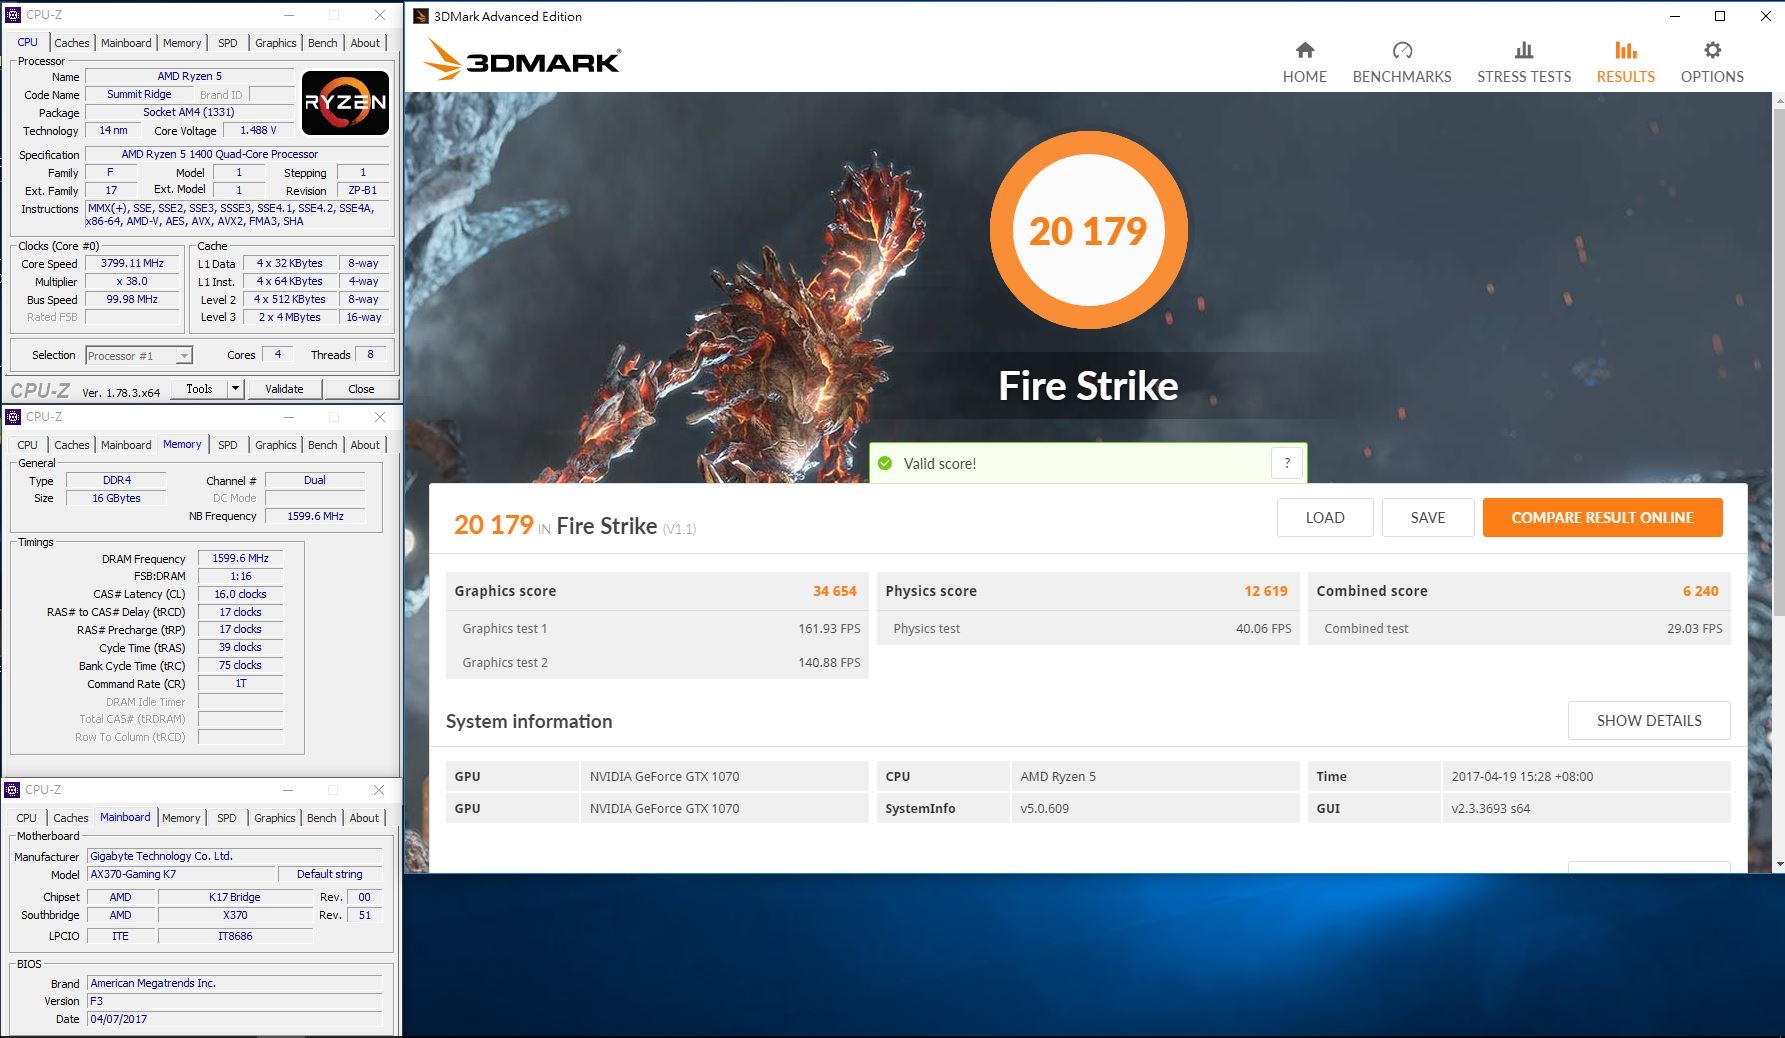
Task: Open About tab in CPU-Z Mainboard window
Action: coord(364,818)
